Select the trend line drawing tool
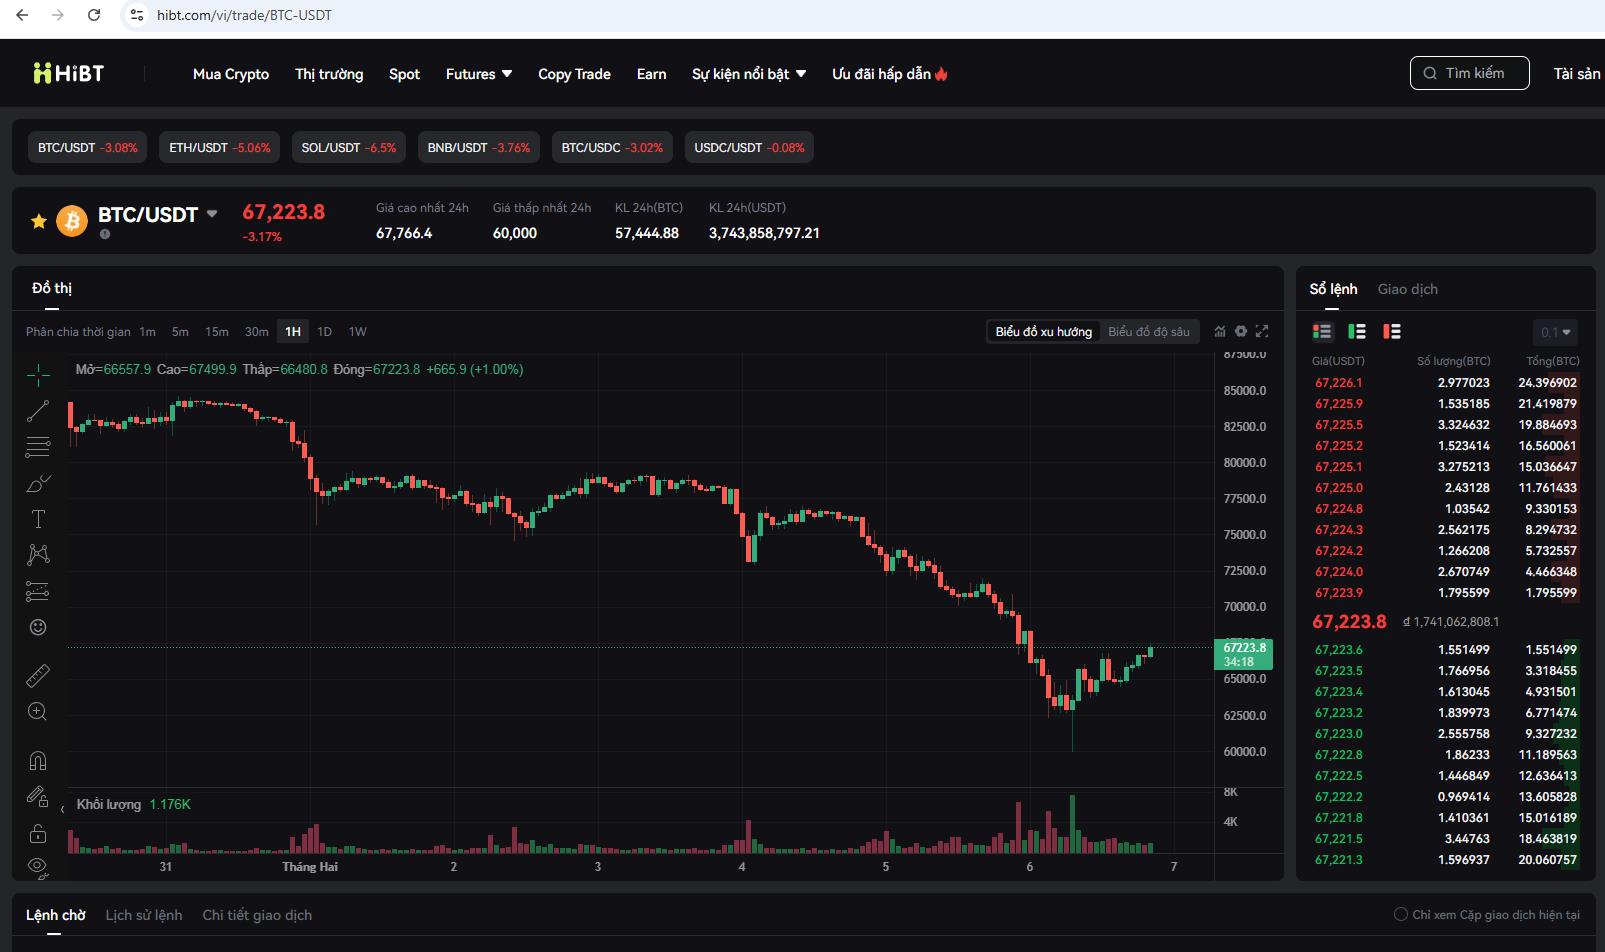This screenshot has width=1605, height=952. coord(38,410)
